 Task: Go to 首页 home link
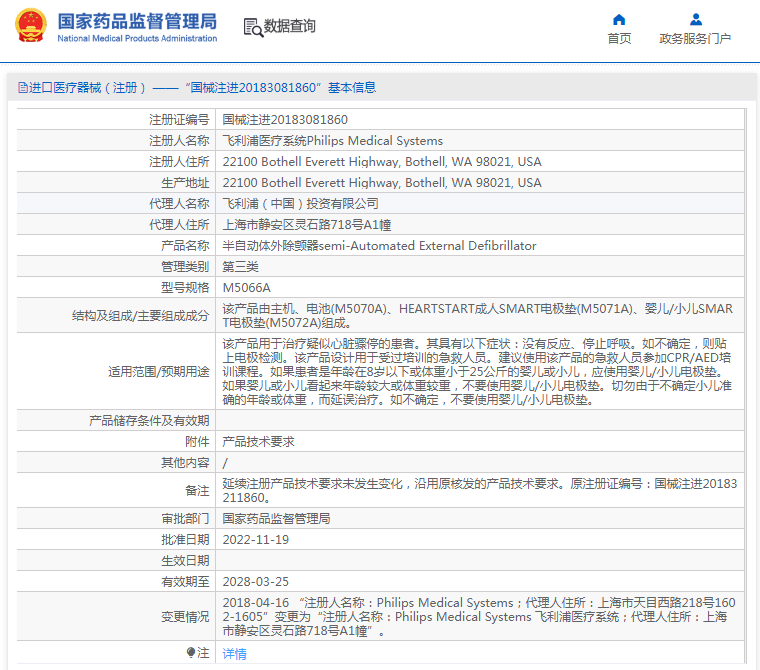pos(619,39)
